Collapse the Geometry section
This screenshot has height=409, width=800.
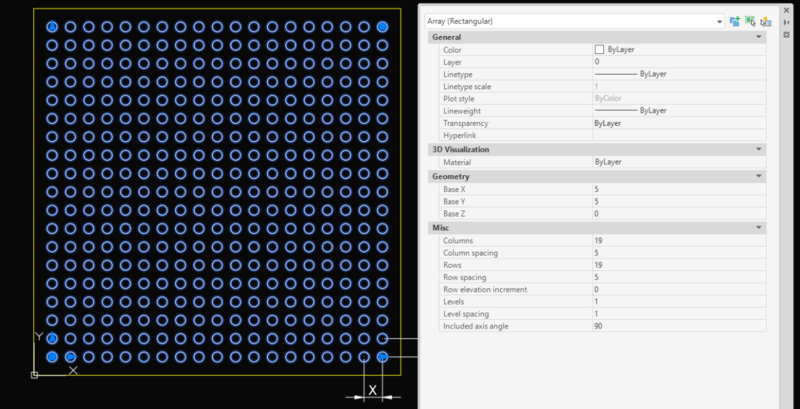pyautogui.click(x=759, y=176)
